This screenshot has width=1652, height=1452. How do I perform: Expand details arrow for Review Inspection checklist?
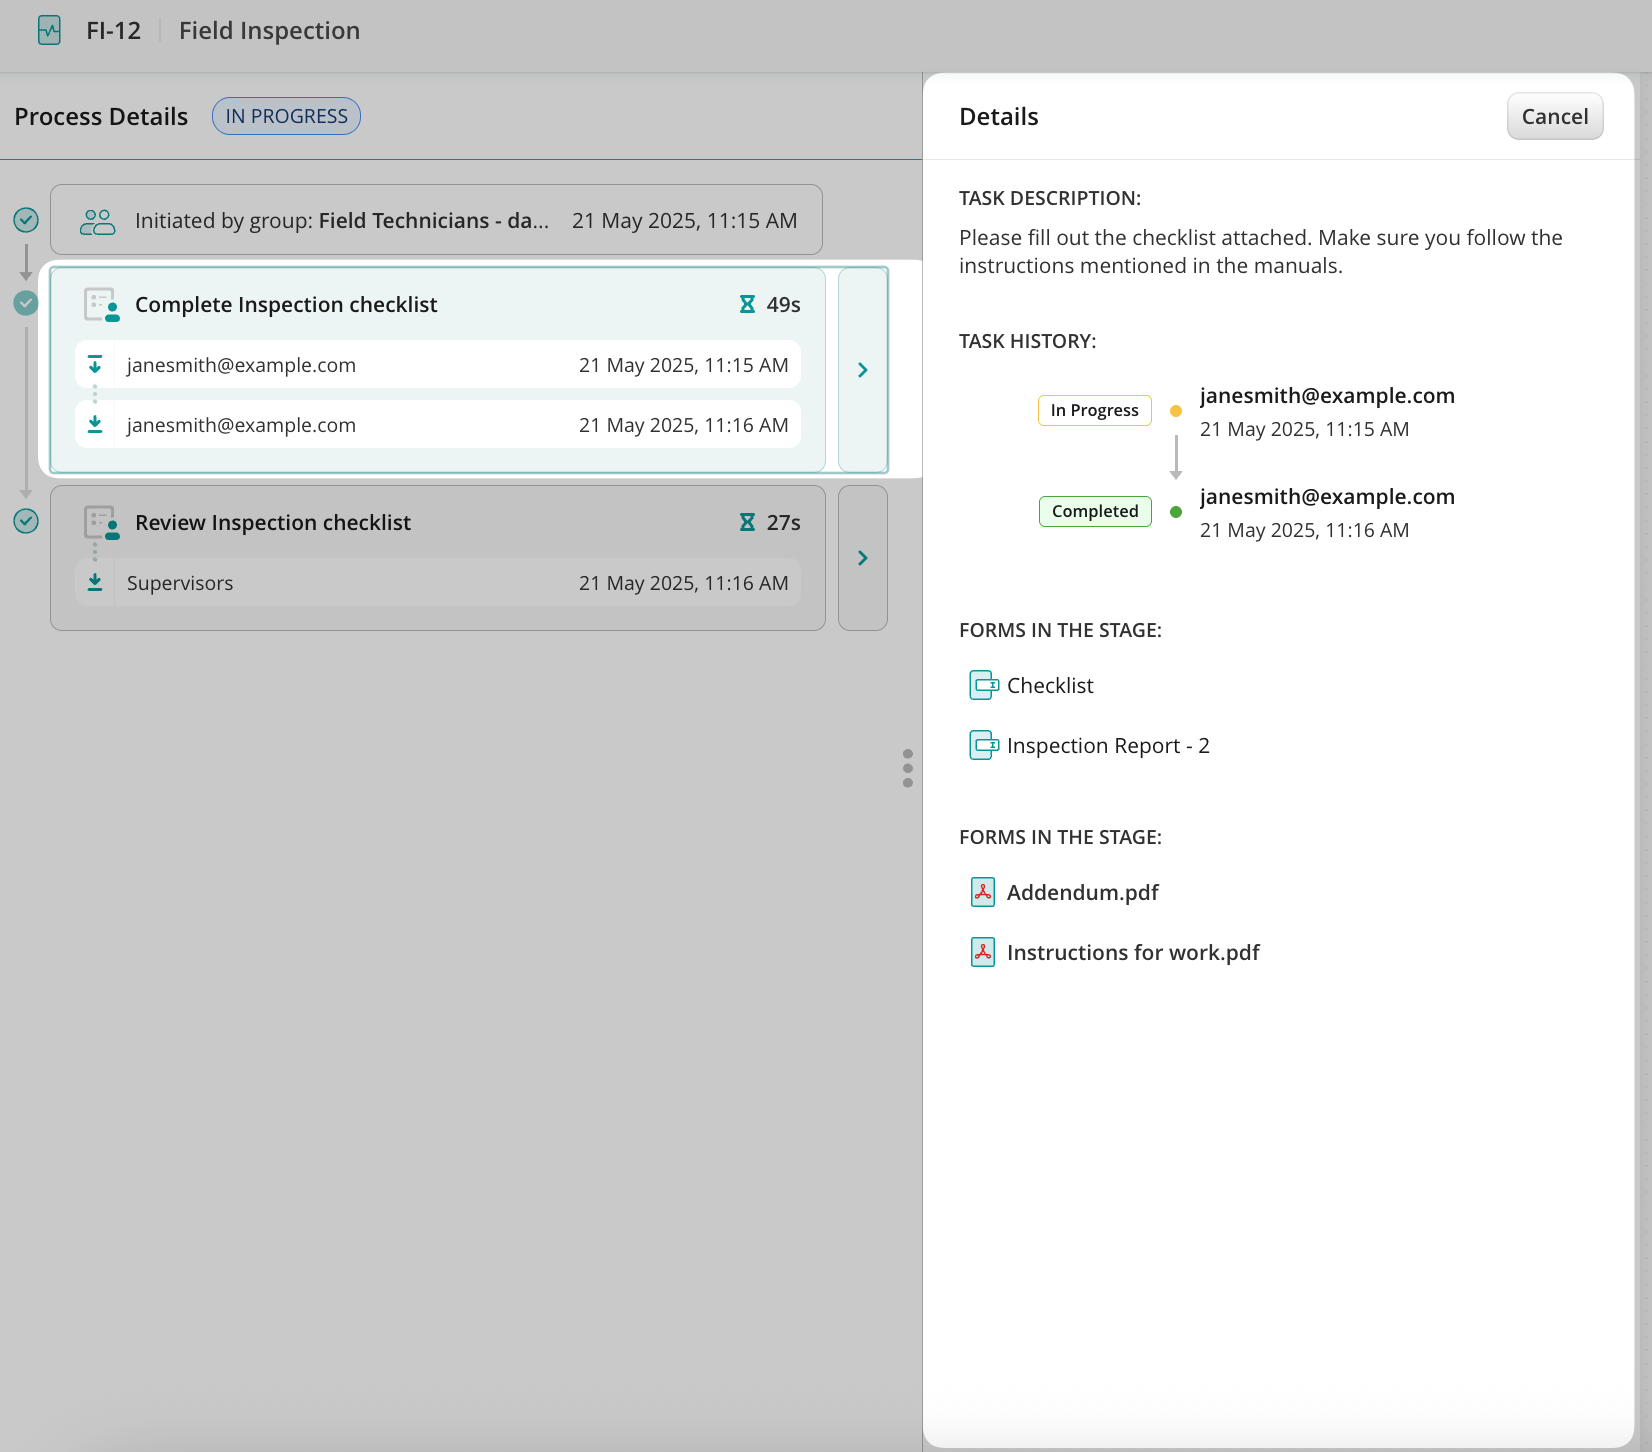coord(862,558)
